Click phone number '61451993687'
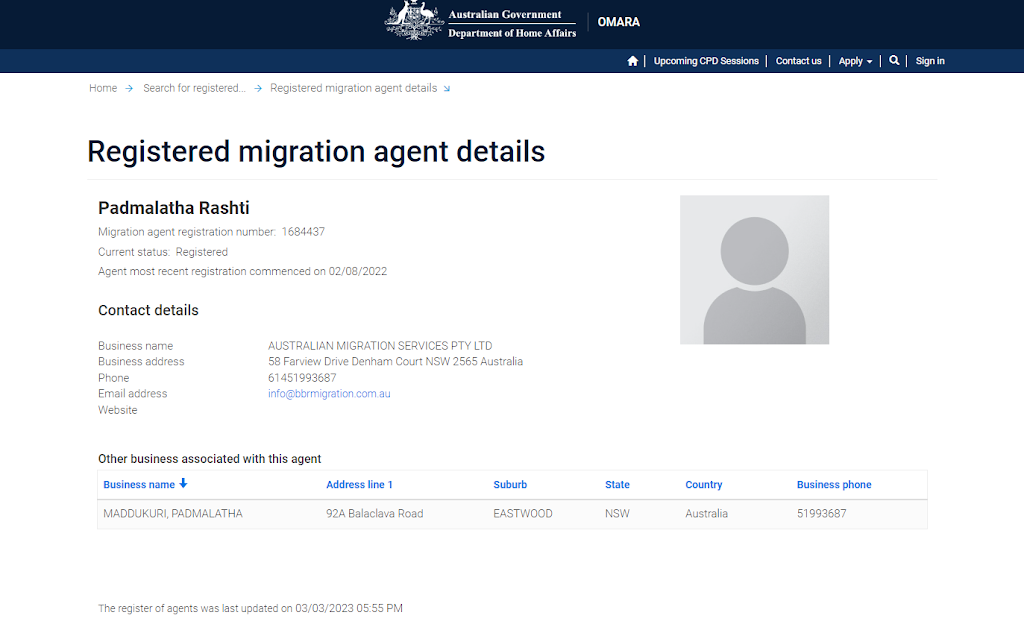 [302, 378]
